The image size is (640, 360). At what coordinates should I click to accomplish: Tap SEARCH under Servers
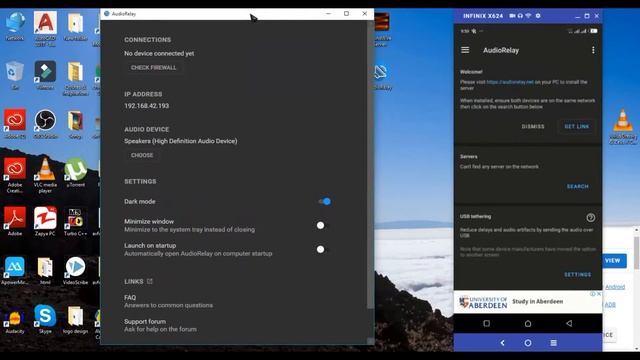coord(578,187)
